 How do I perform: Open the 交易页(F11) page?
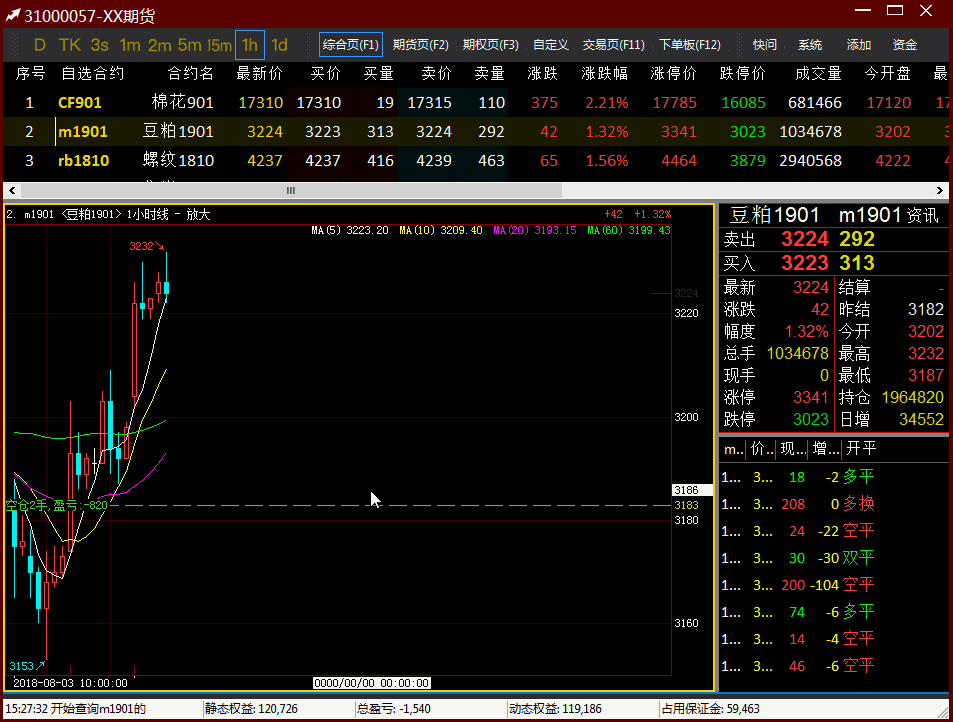613,45
